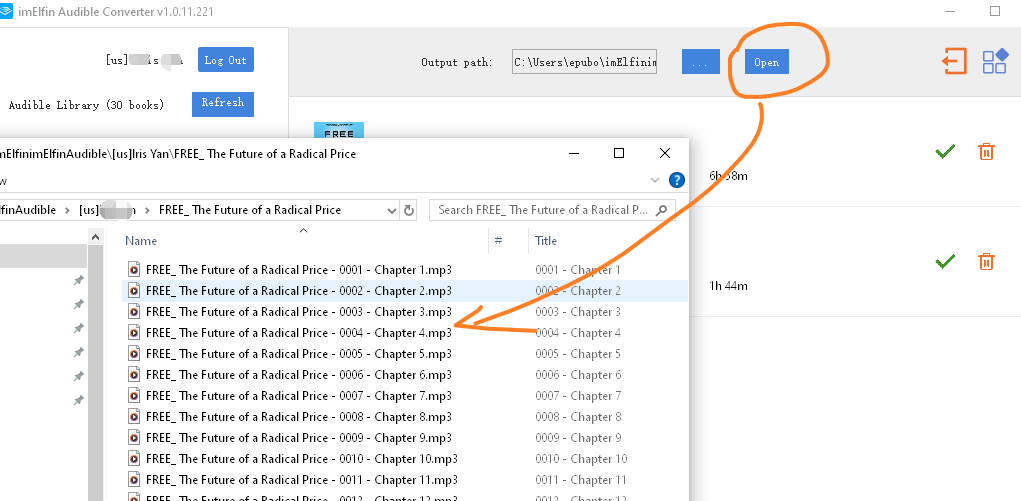The width and height of the screenshot is (1021, 501).
Task: Select the Chapter 10.mp3 file
Action: (x=301, y=459)
